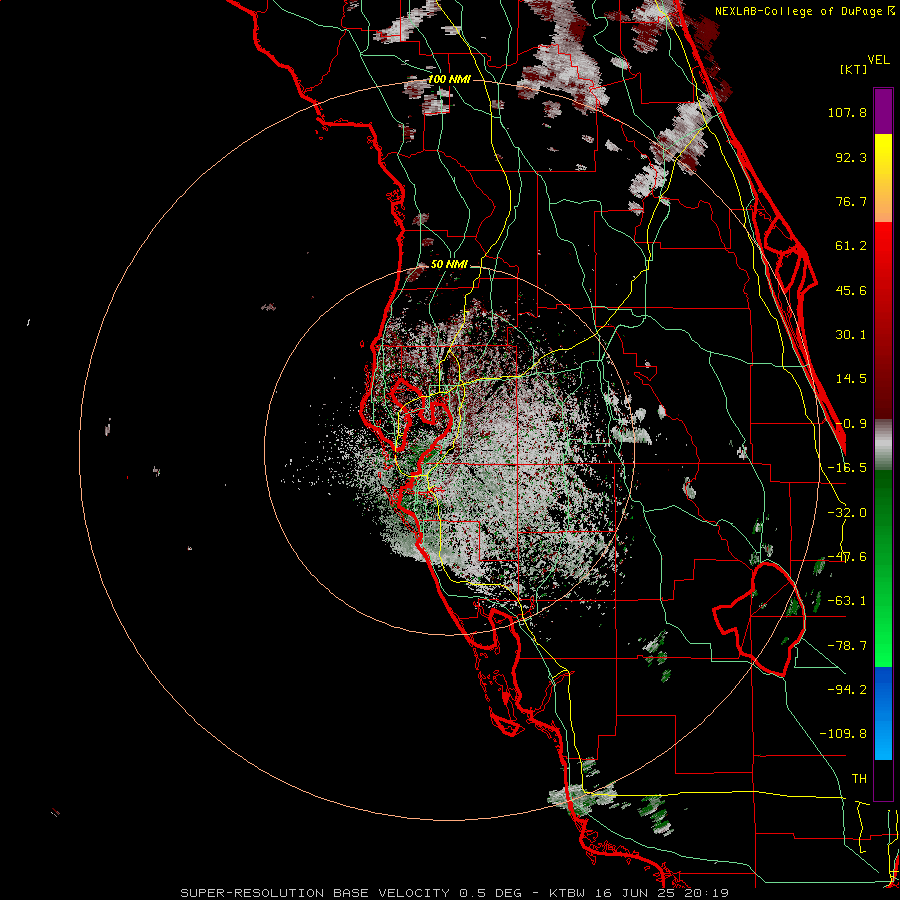Click the 14.5 velocity scale value
This screenshot has height=900, width=900.
pyautogui.click(x=851, y=379)
